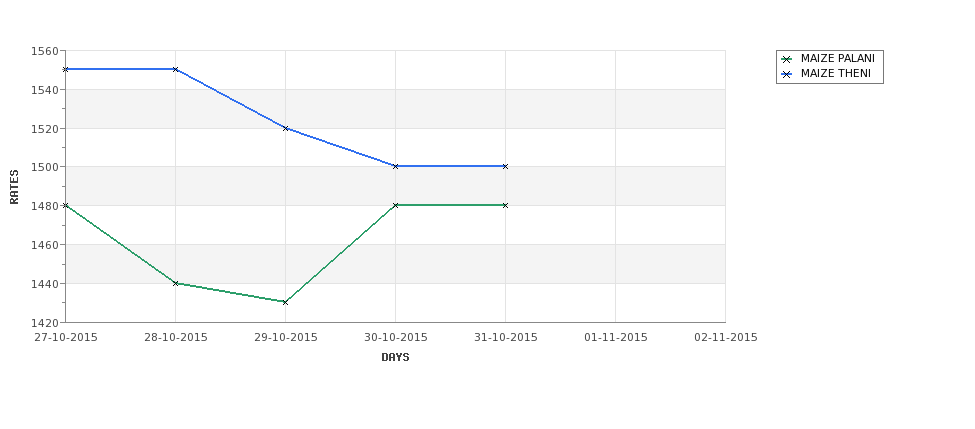Screen dimensions: 975x429
Task: Click the Palani 1480 point on 27-10-2015
Action: pyautogui.click(x=66, y=205)
